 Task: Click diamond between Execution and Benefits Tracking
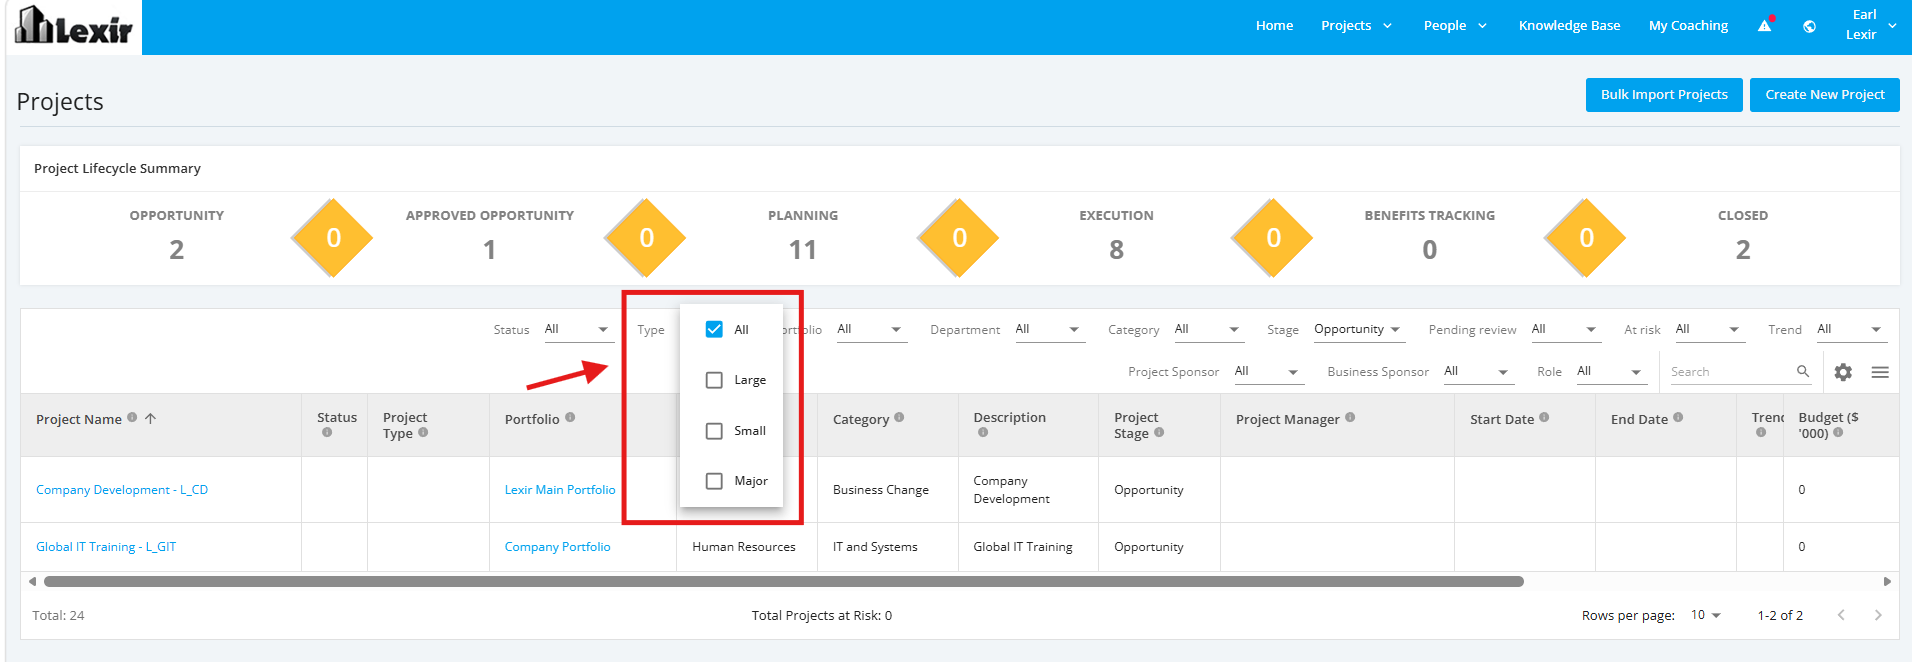tap(1273, 238)
